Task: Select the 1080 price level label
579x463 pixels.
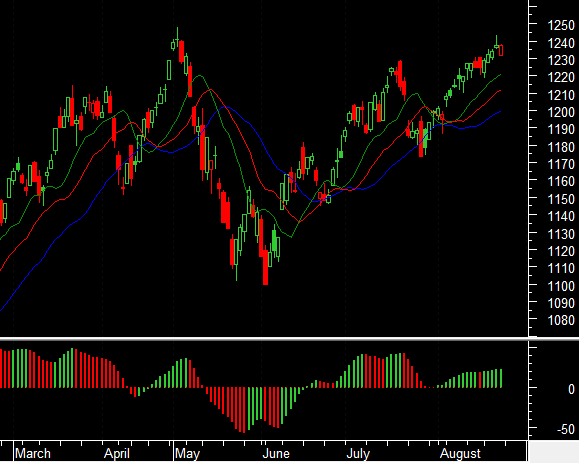Action: pos(561,320)
